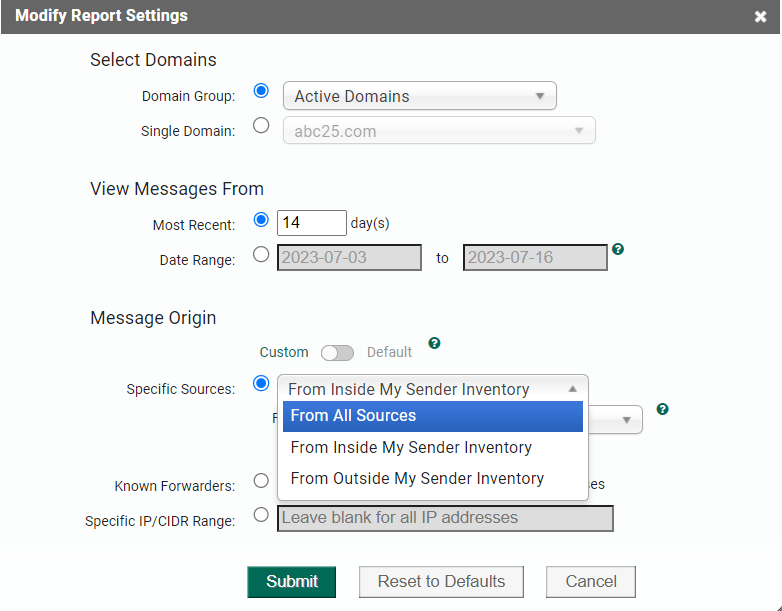
Task: Click the Cancel button
Action: point(590,582)
